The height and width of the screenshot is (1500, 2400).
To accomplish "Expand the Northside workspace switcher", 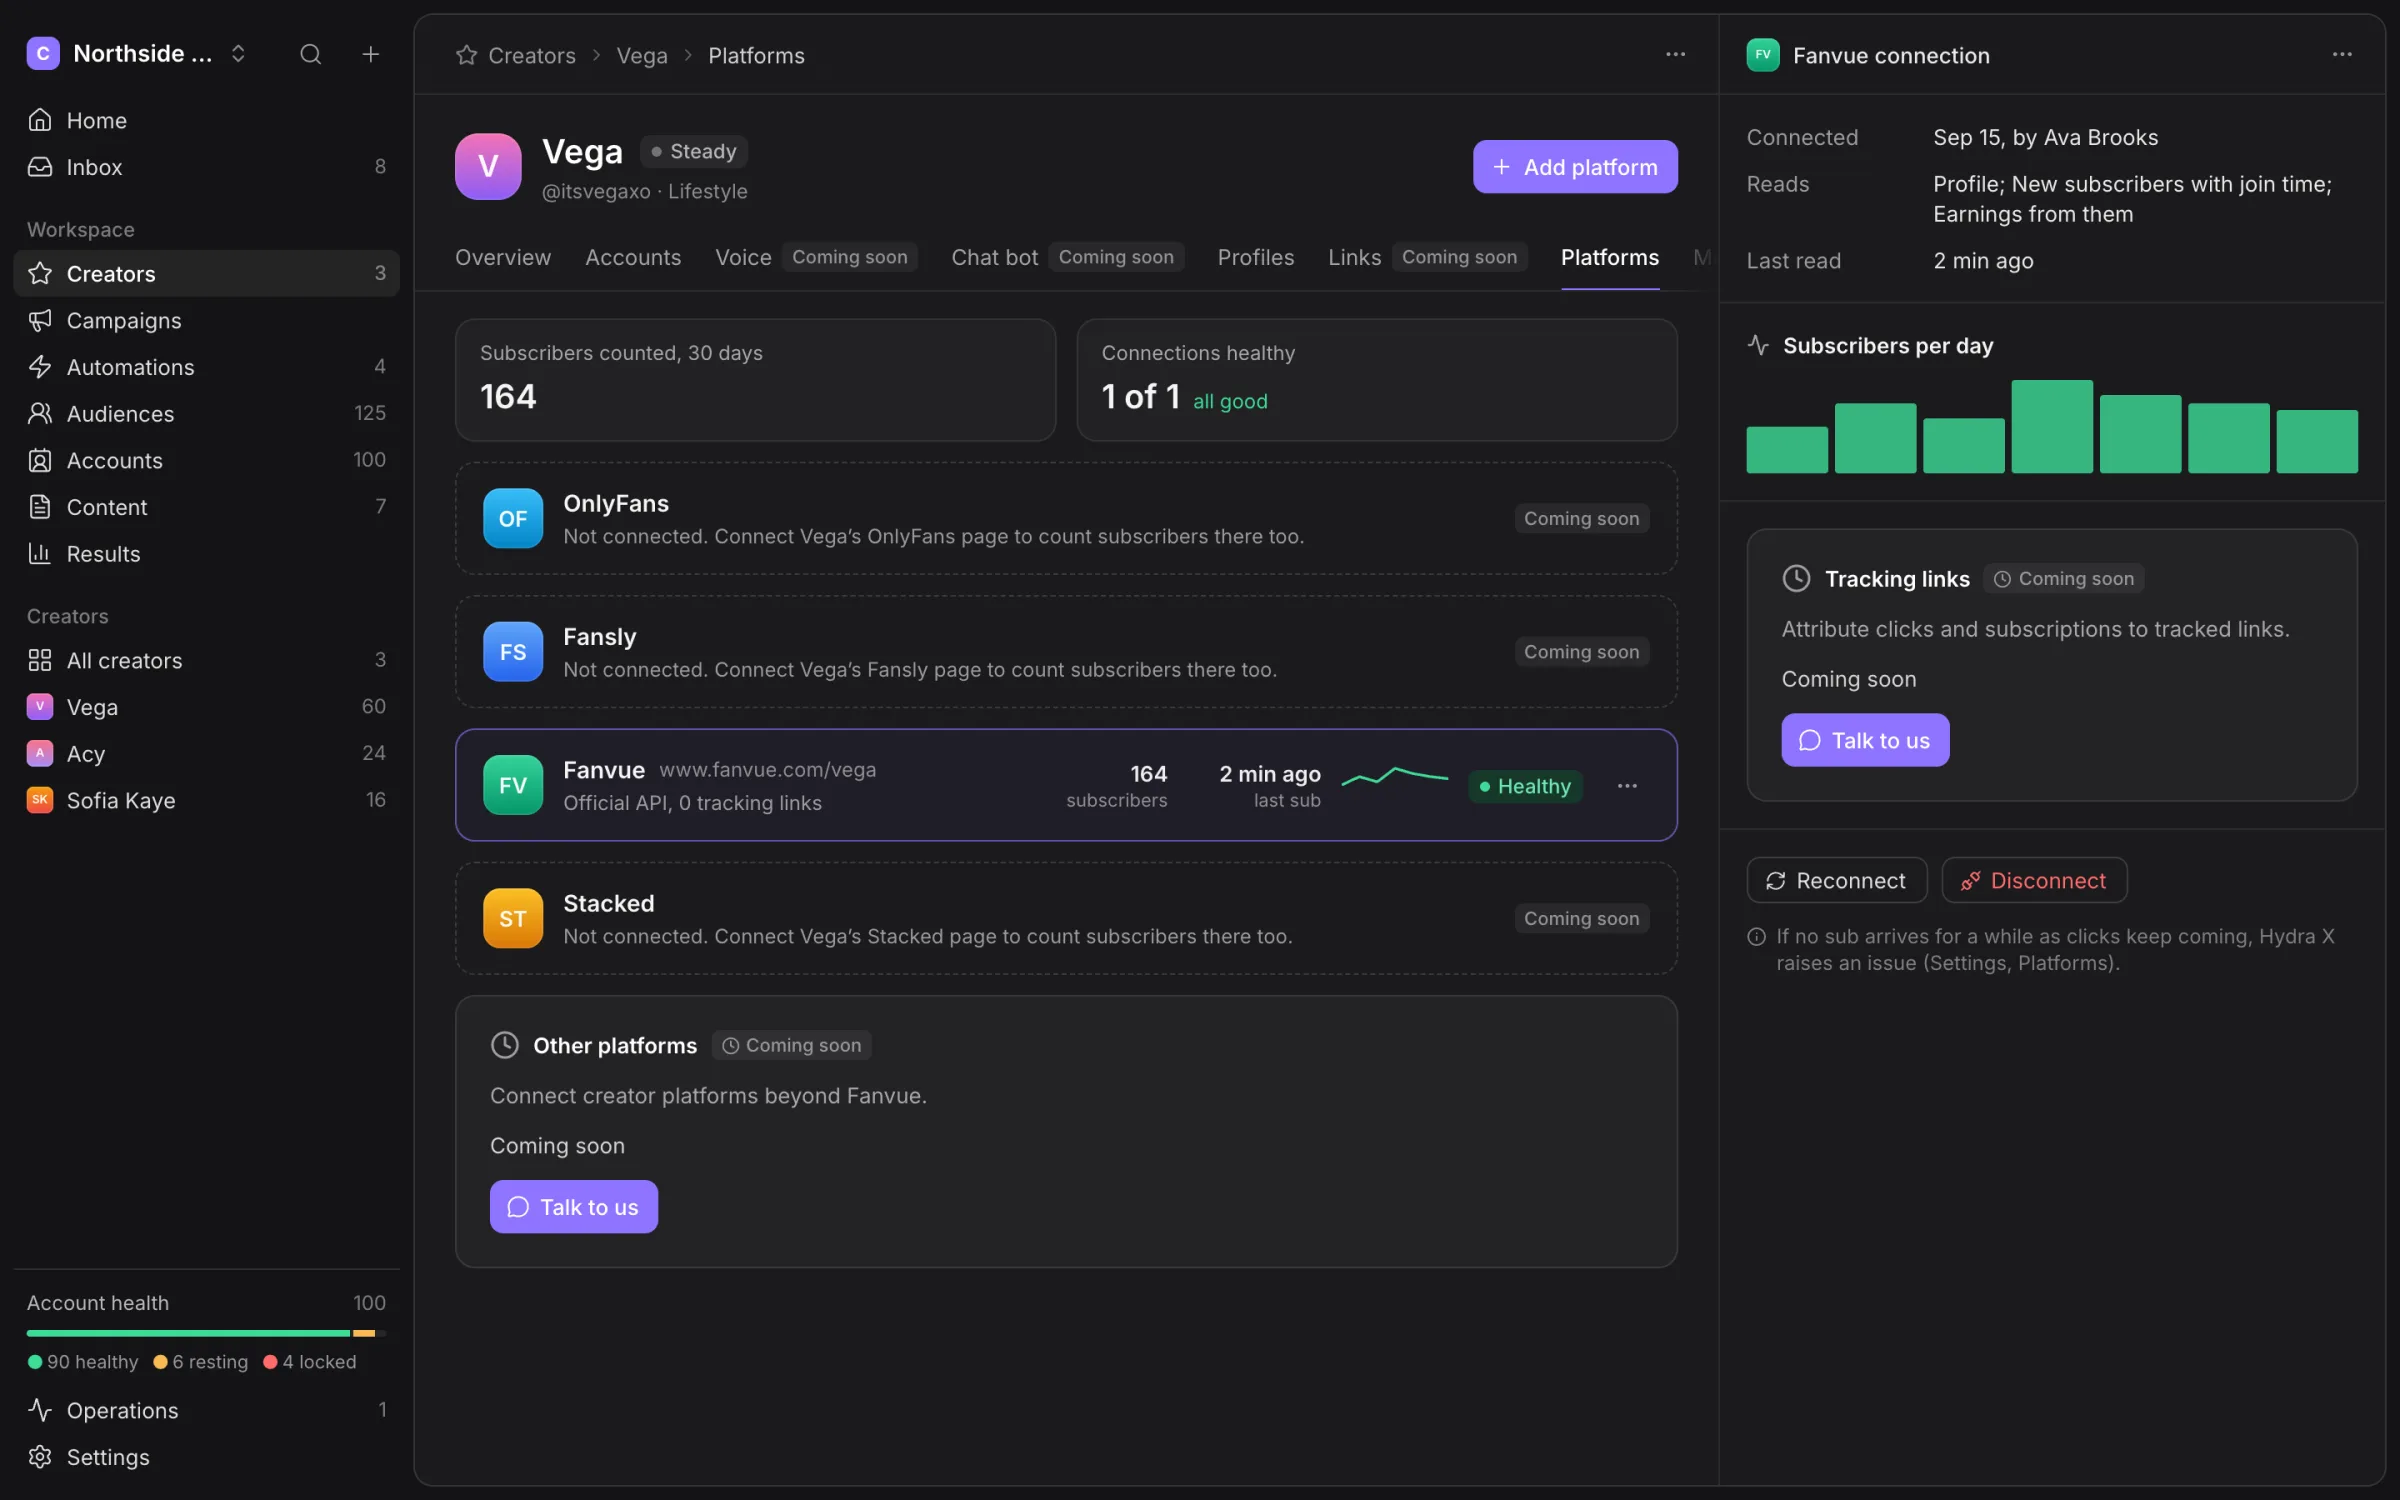I will [x=137, y=54].
